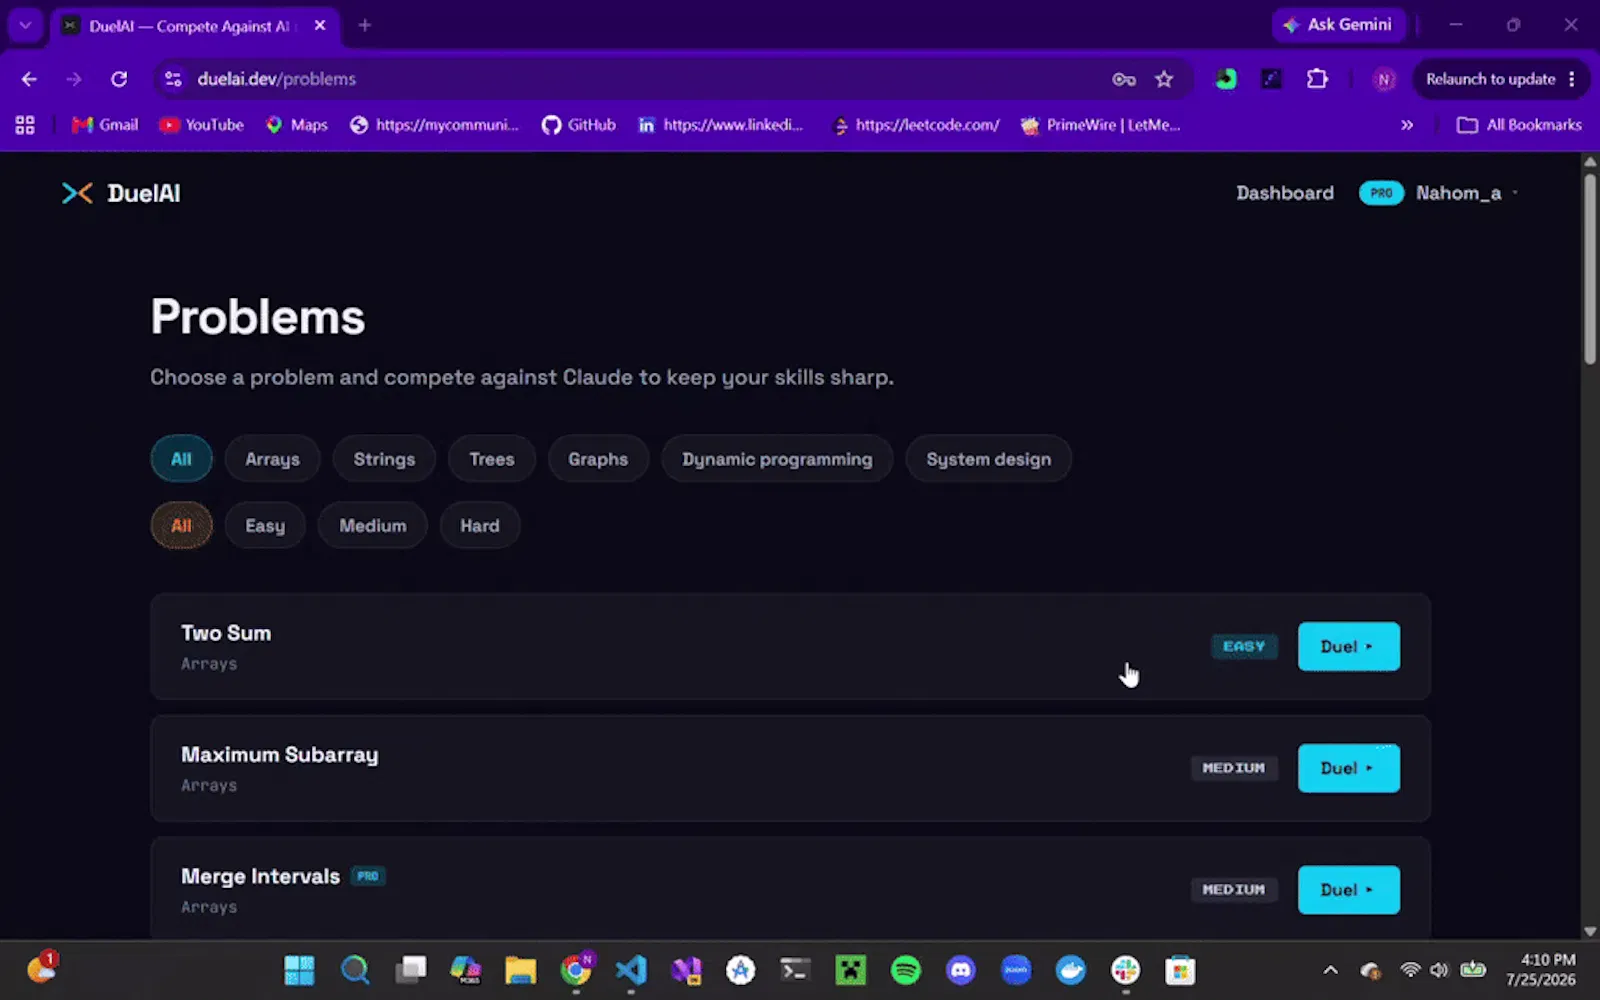
Task: Click the PRO badge beside username
Action: [1381, 193]
